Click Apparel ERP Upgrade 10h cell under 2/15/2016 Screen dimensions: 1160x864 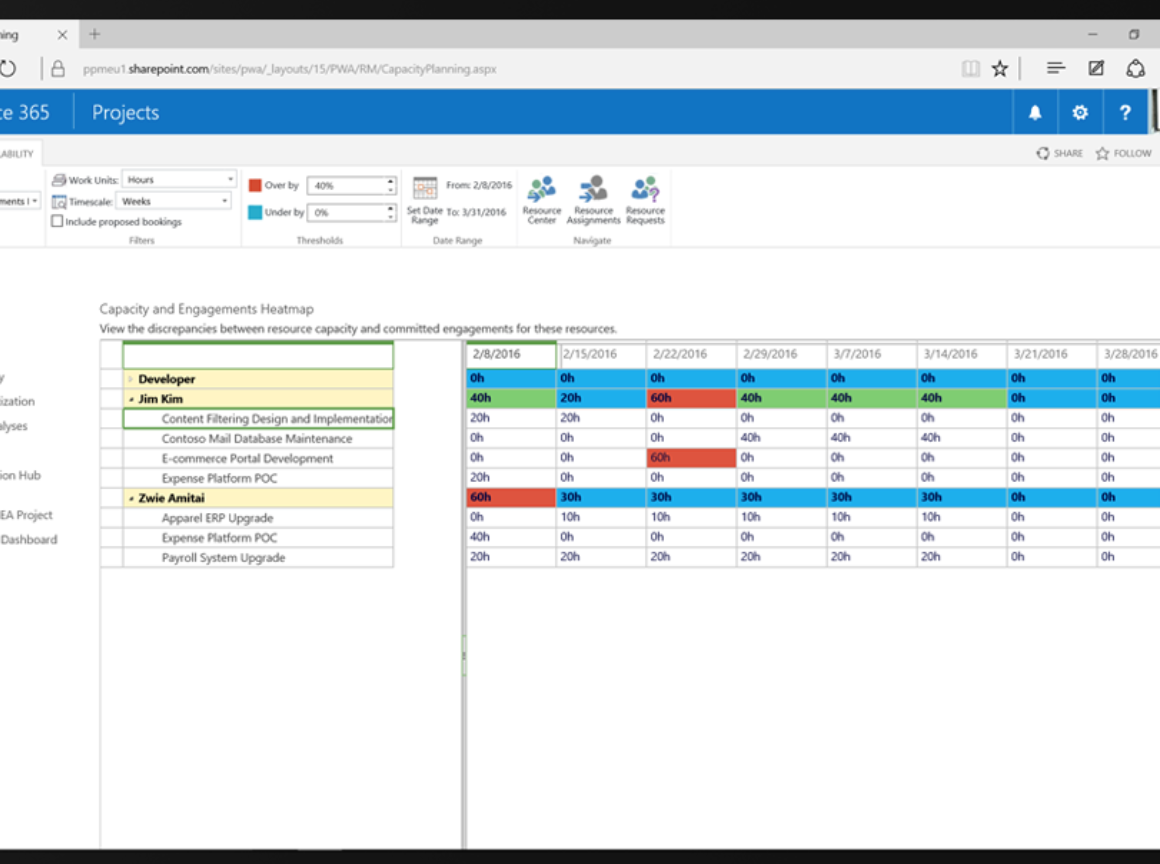point(601,517)
